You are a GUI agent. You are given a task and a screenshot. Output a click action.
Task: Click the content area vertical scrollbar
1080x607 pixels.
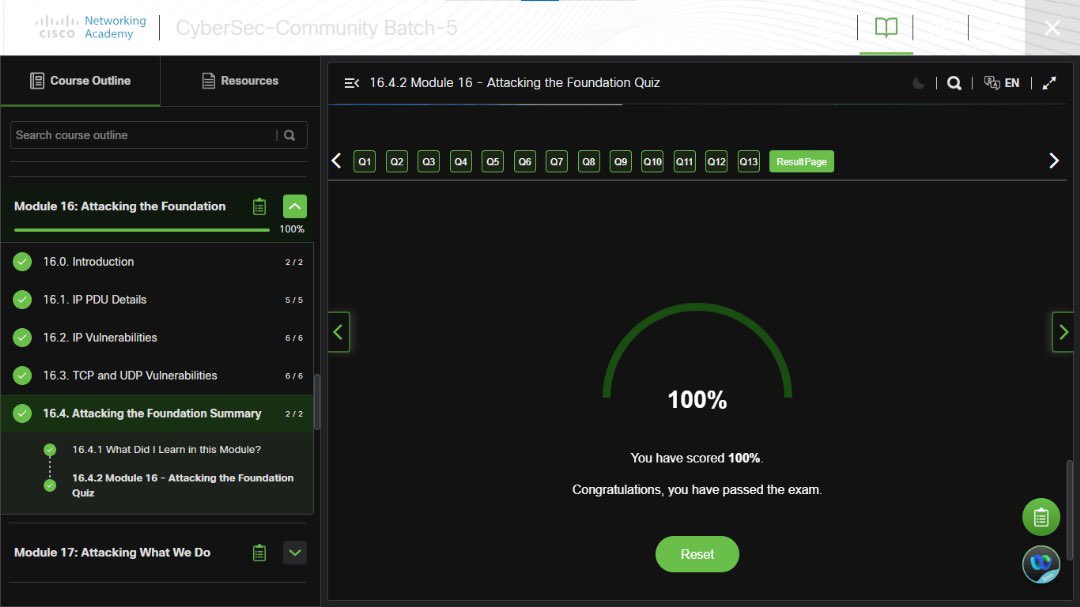[x=1070, y=510]
